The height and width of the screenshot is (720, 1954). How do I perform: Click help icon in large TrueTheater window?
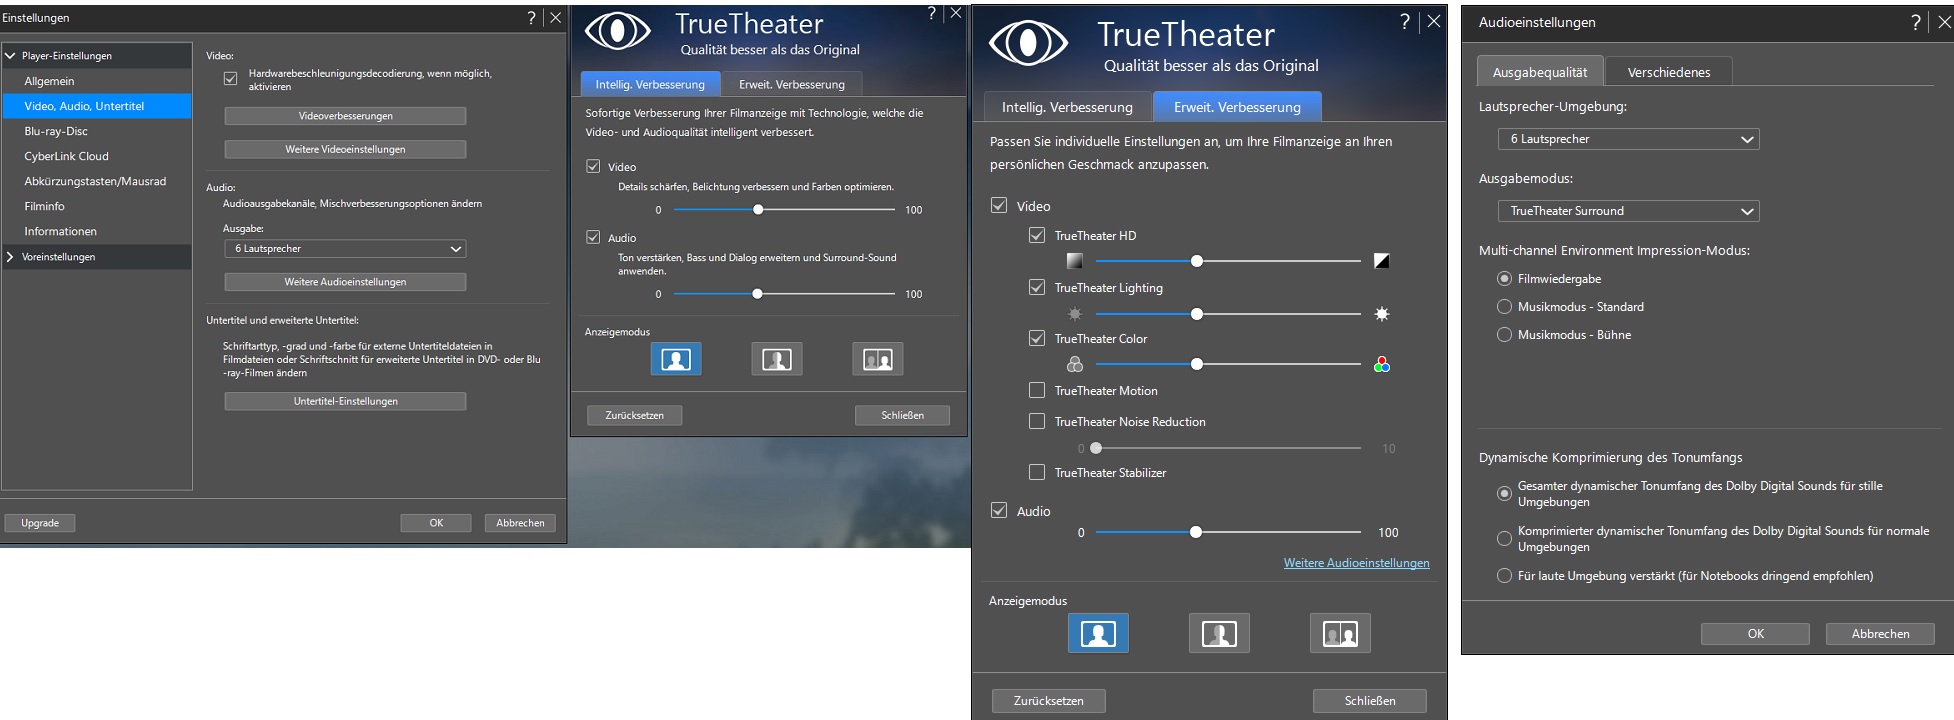(x=1405, y=21)
